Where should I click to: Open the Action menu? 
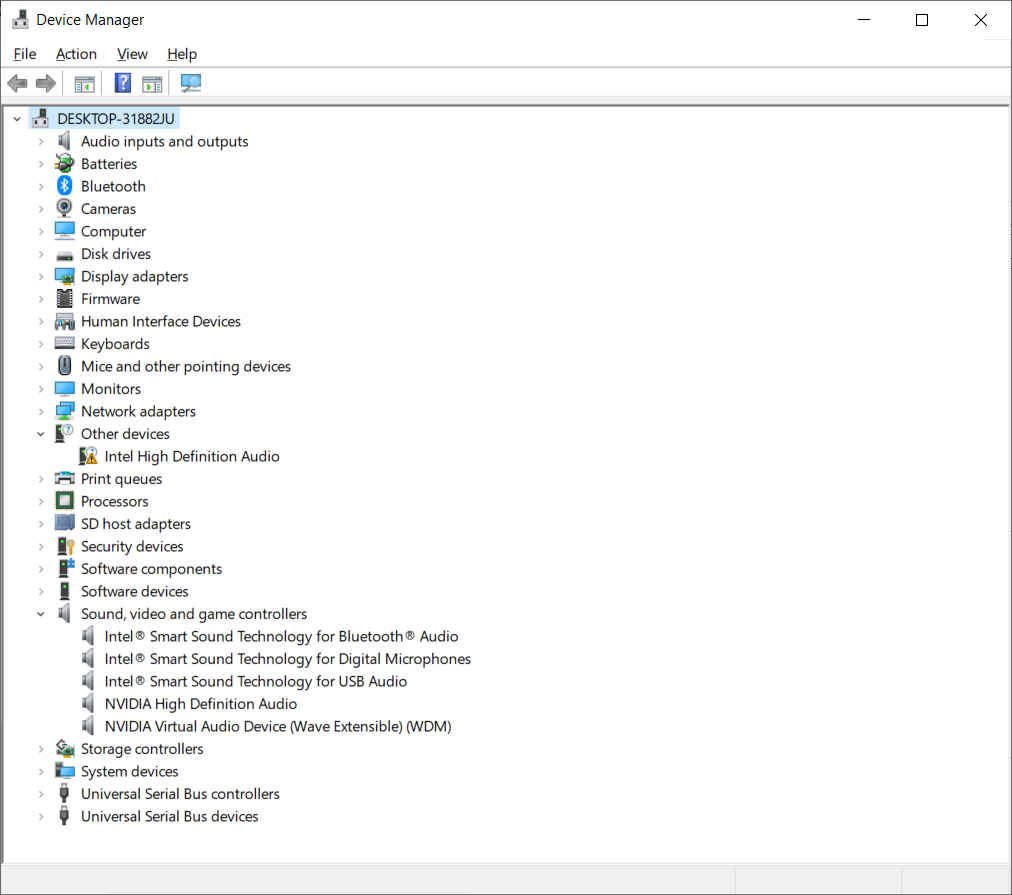pyautogui.click(x=76, y=53)
